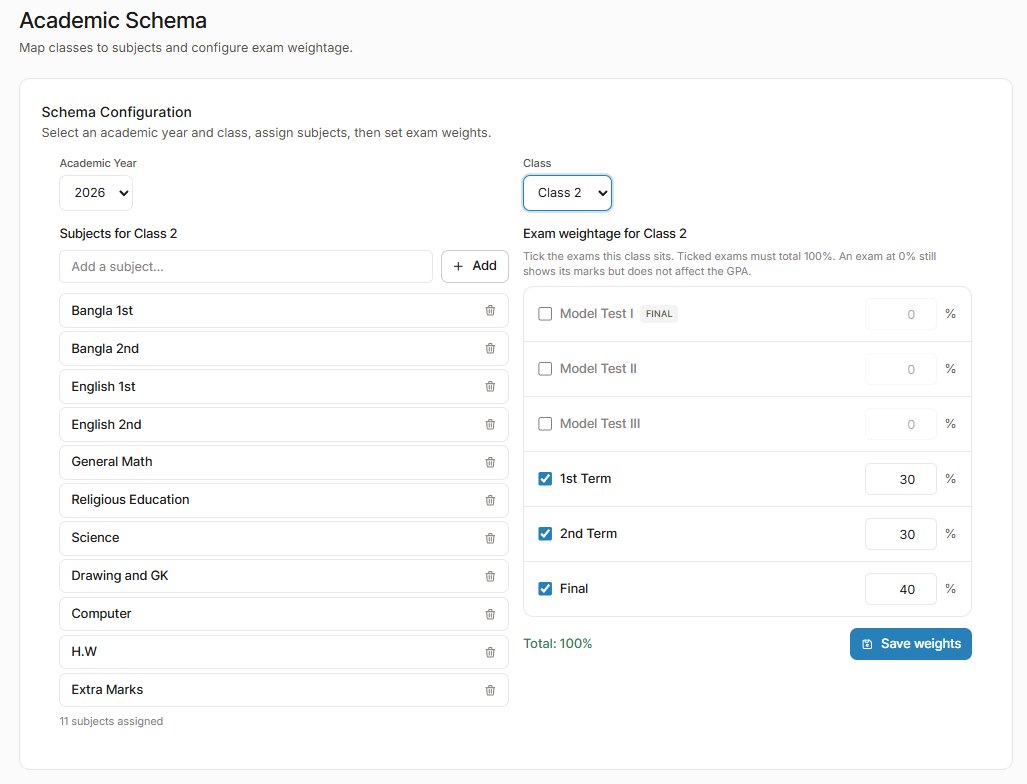
Task: Click the Science subject name
Action: [x=96, y=538]
